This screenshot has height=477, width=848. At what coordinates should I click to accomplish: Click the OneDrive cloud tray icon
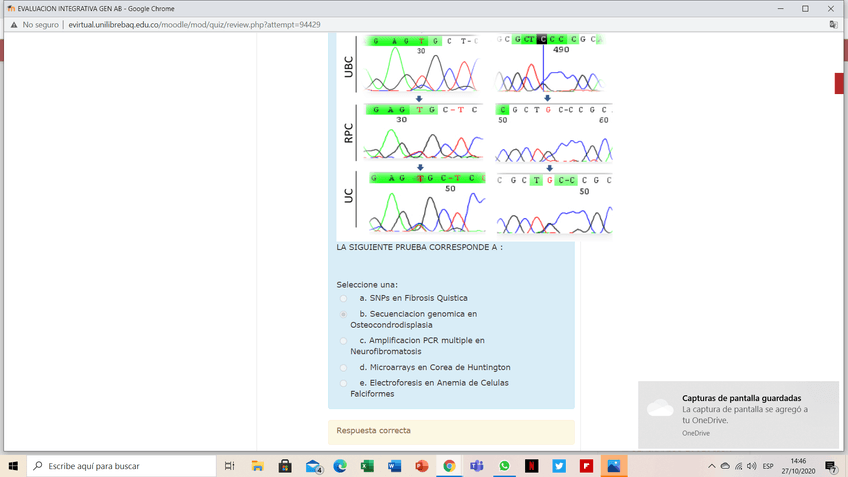pos(725,466)
